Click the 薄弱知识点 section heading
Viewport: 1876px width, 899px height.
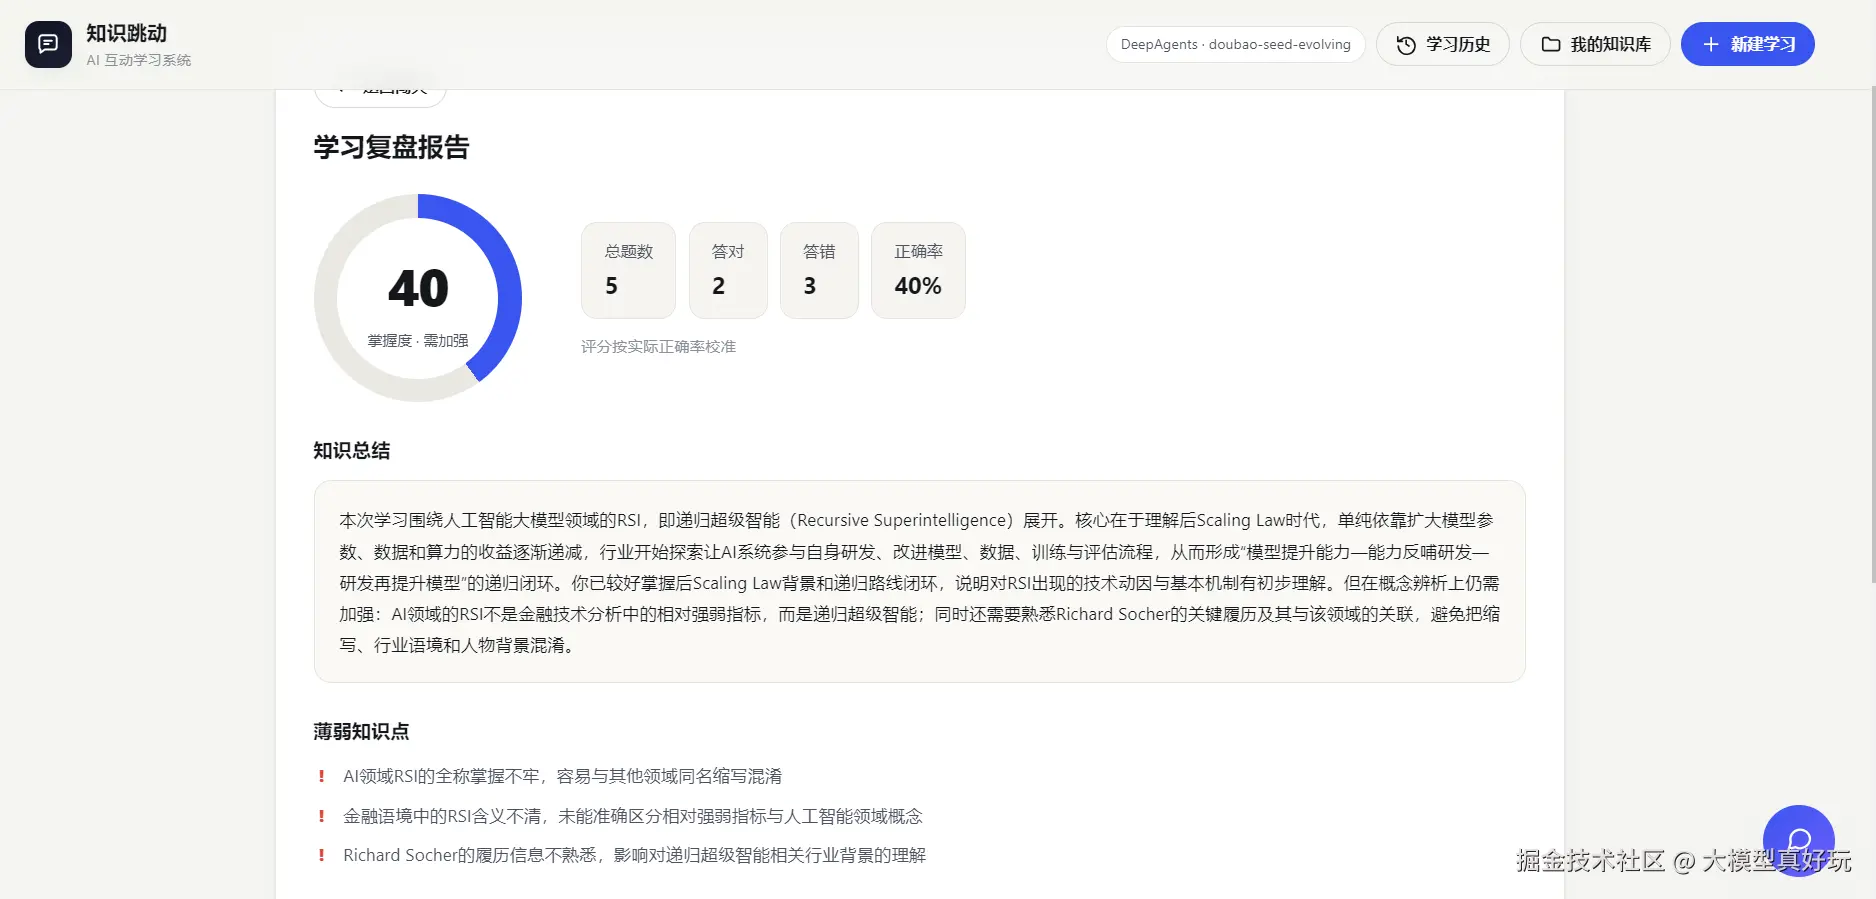361,732
